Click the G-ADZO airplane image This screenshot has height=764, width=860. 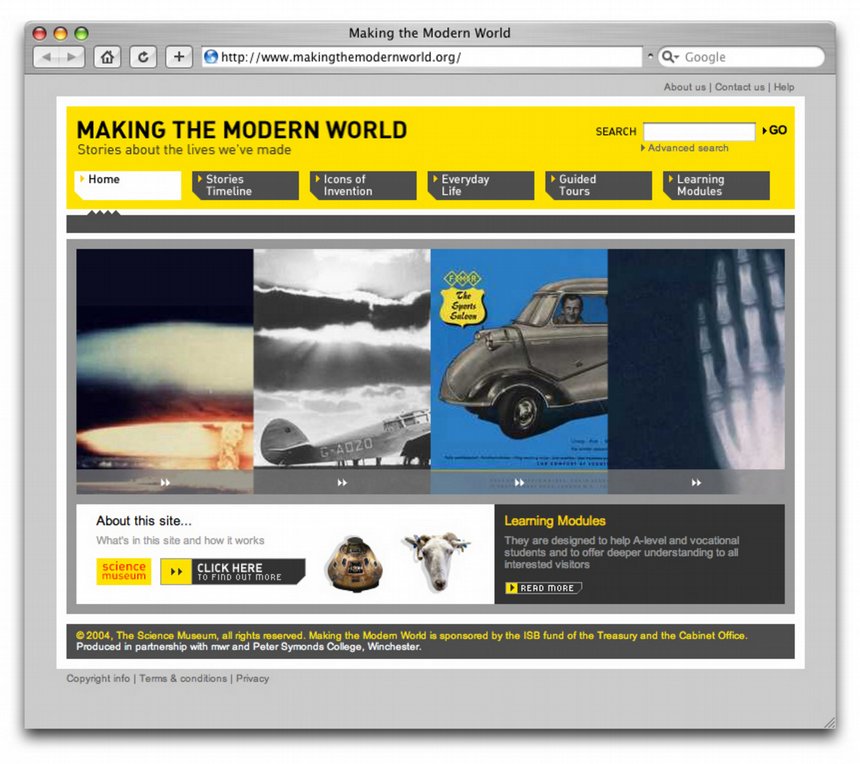(x=342, y=359)
